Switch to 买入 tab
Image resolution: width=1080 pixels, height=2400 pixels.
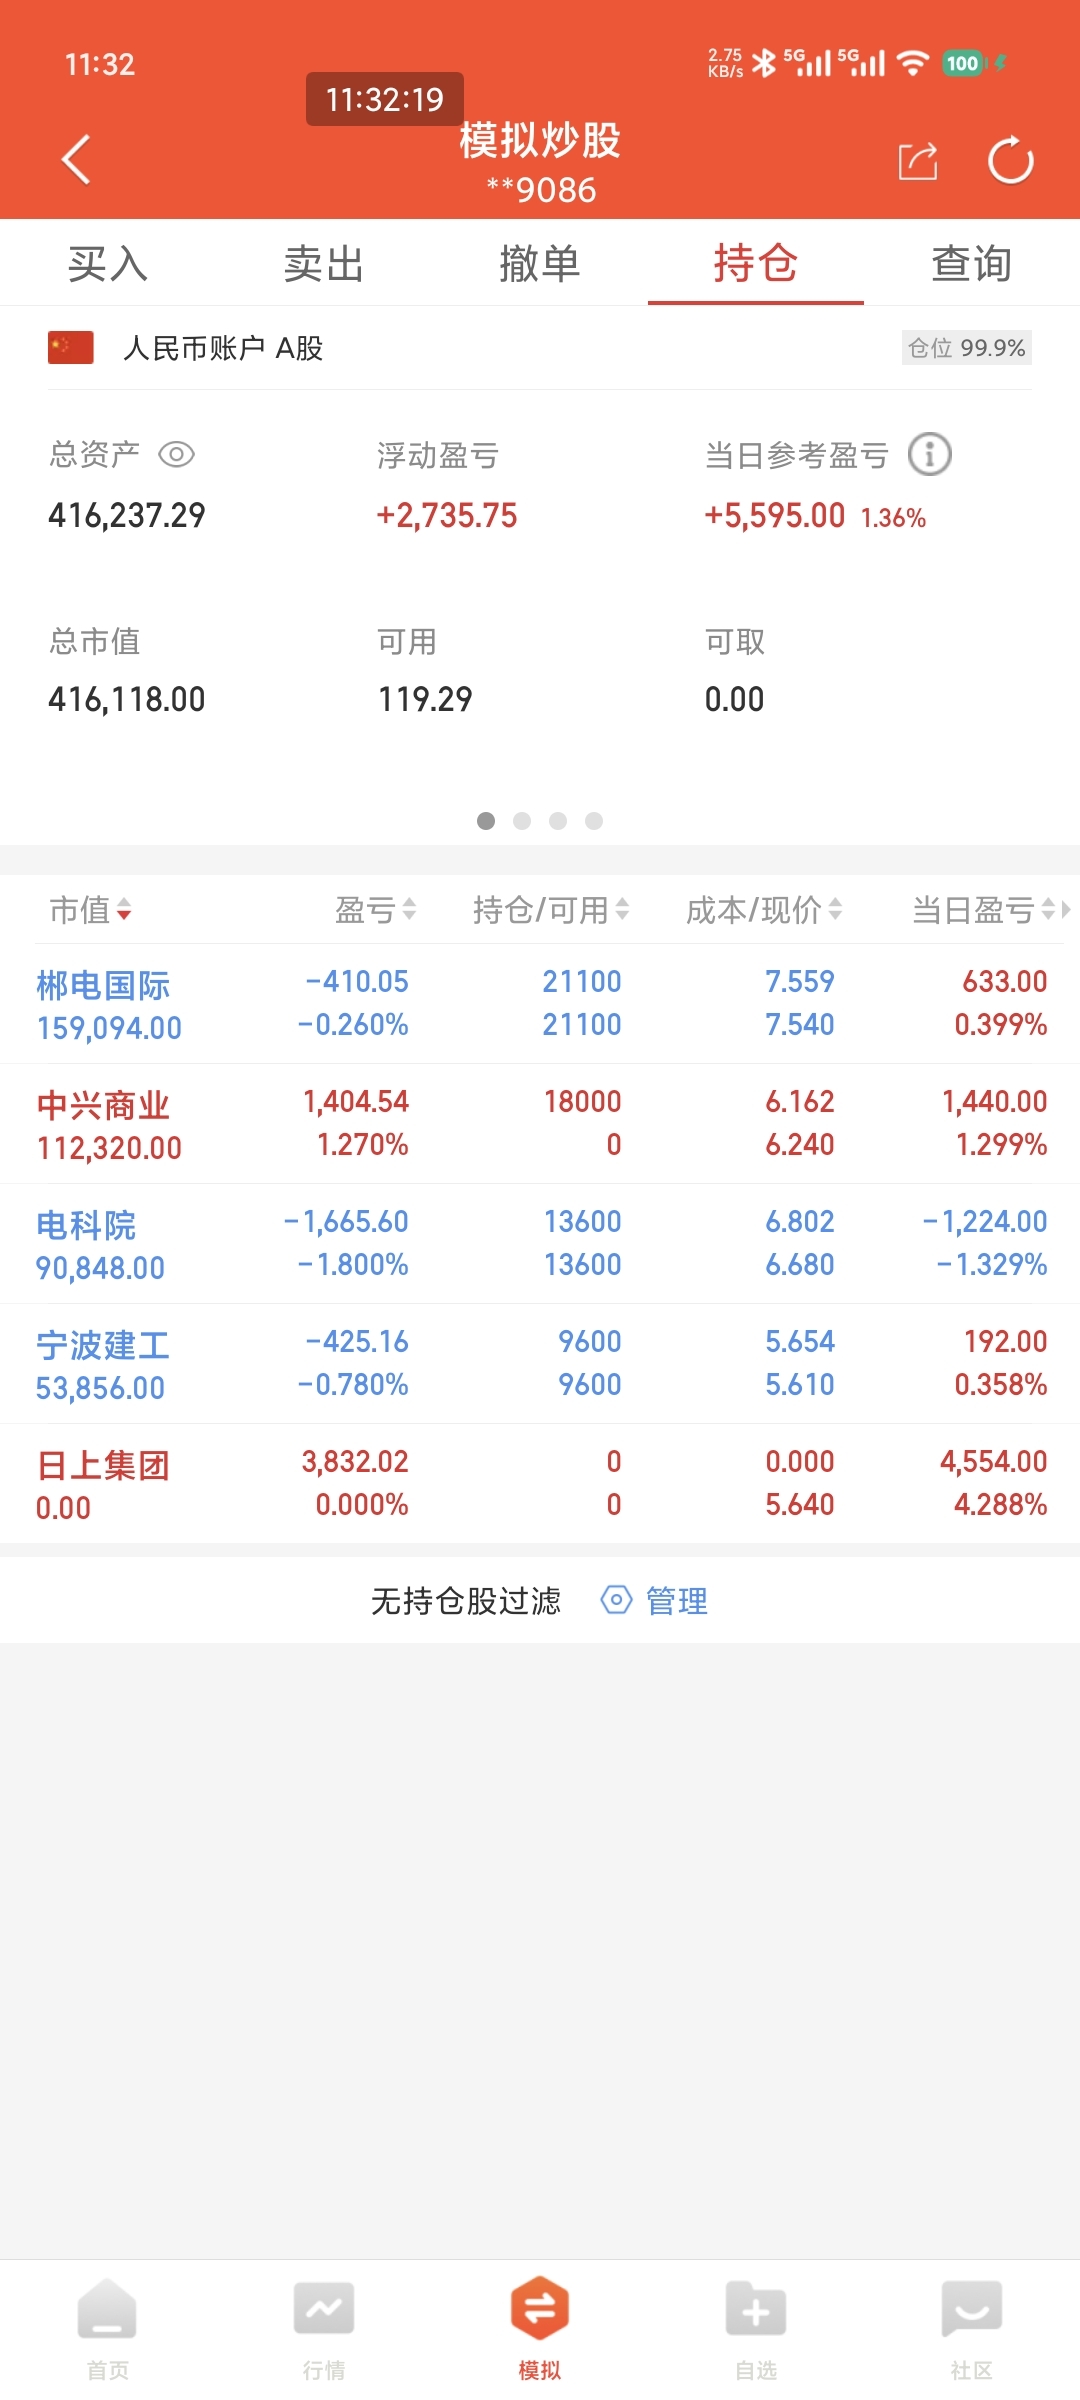(108, 264)
